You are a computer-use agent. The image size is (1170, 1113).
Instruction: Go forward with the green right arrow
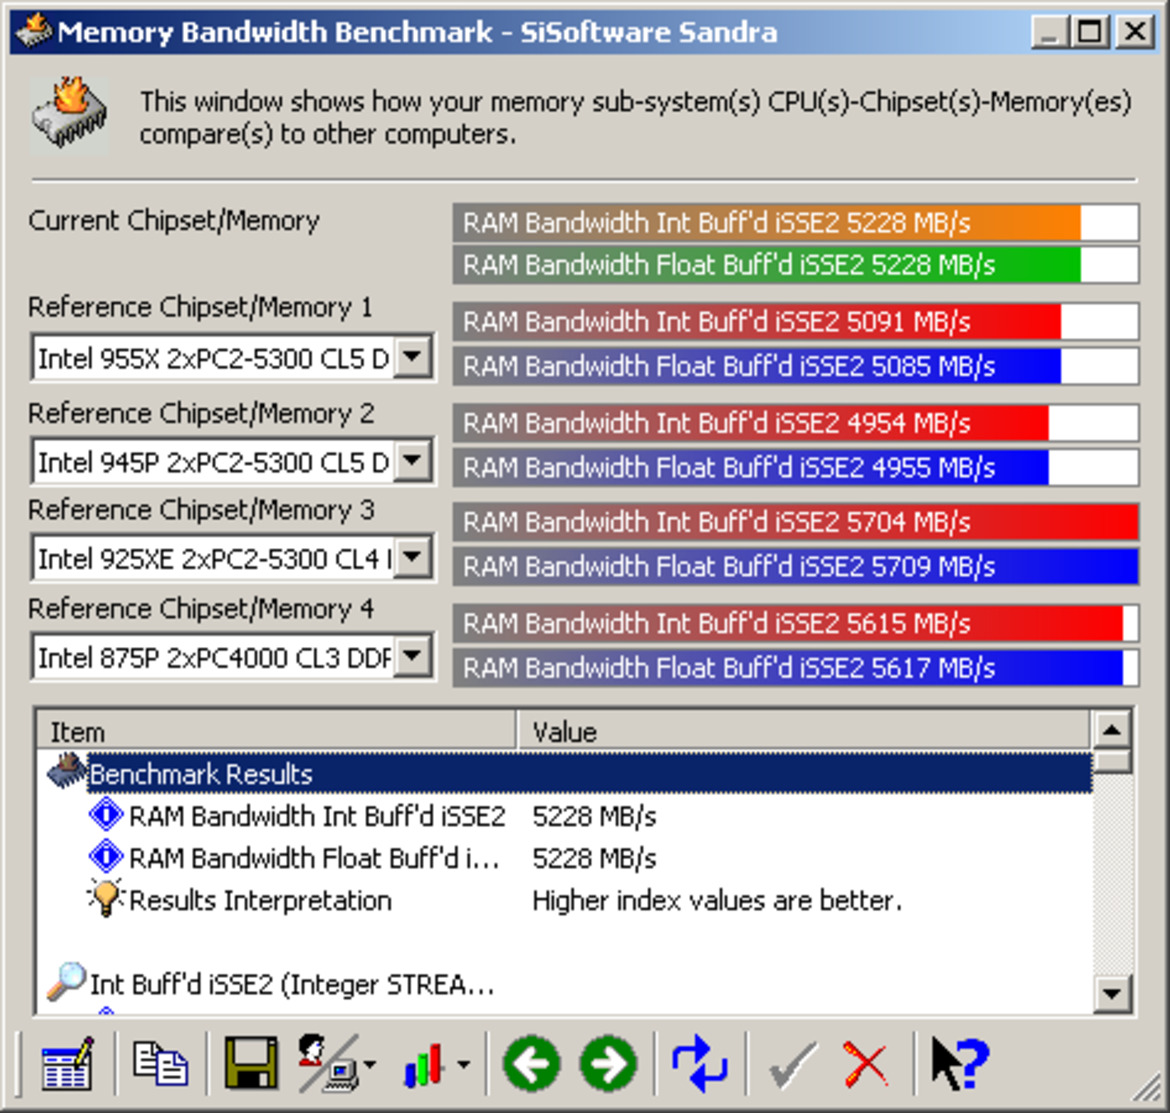[609, 1063]
